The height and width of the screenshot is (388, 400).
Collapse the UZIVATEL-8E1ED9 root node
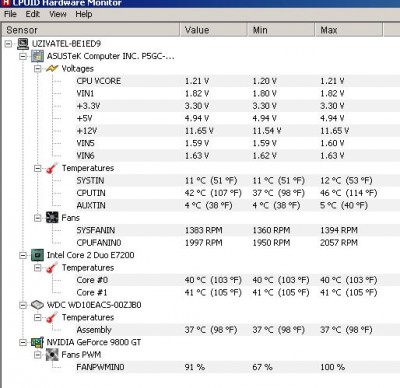click(x=9, y=44)
